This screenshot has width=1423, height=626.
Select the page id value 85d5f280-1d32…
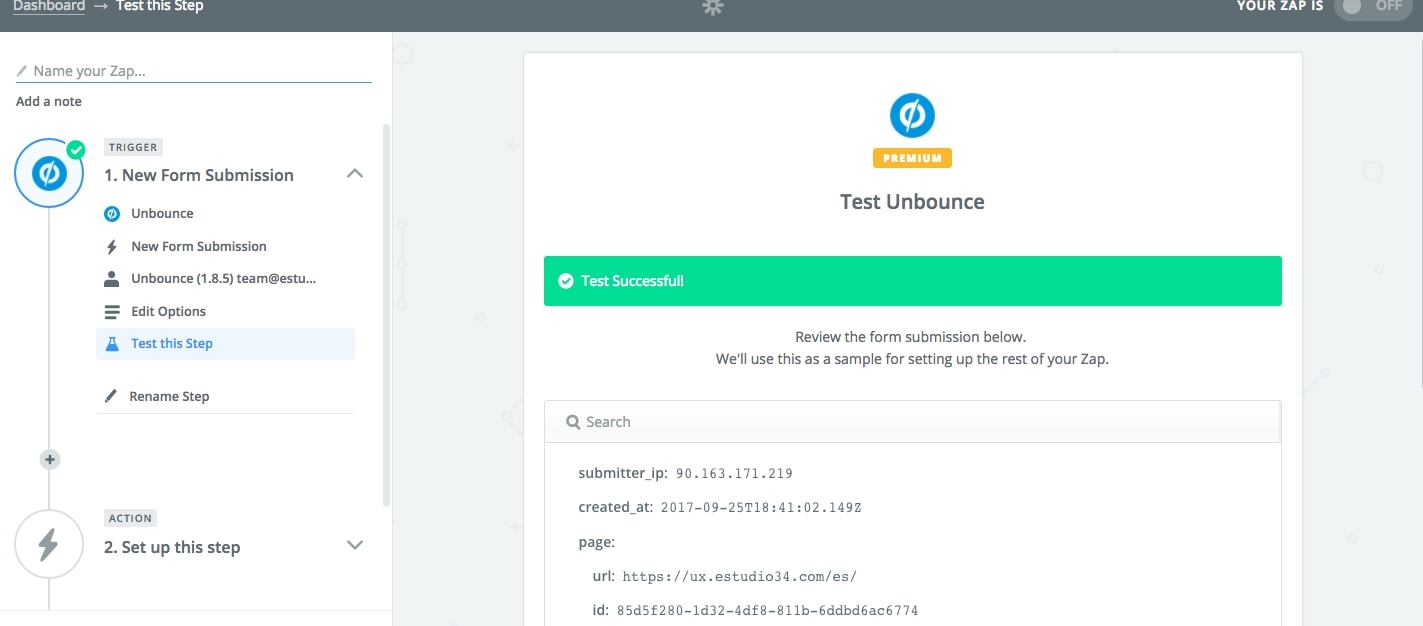point(767,611)
